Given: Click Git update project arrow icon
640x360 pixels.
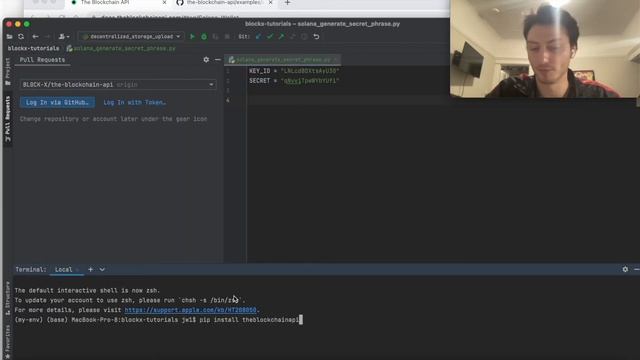Looking at the screenshot, I should 258,36.
